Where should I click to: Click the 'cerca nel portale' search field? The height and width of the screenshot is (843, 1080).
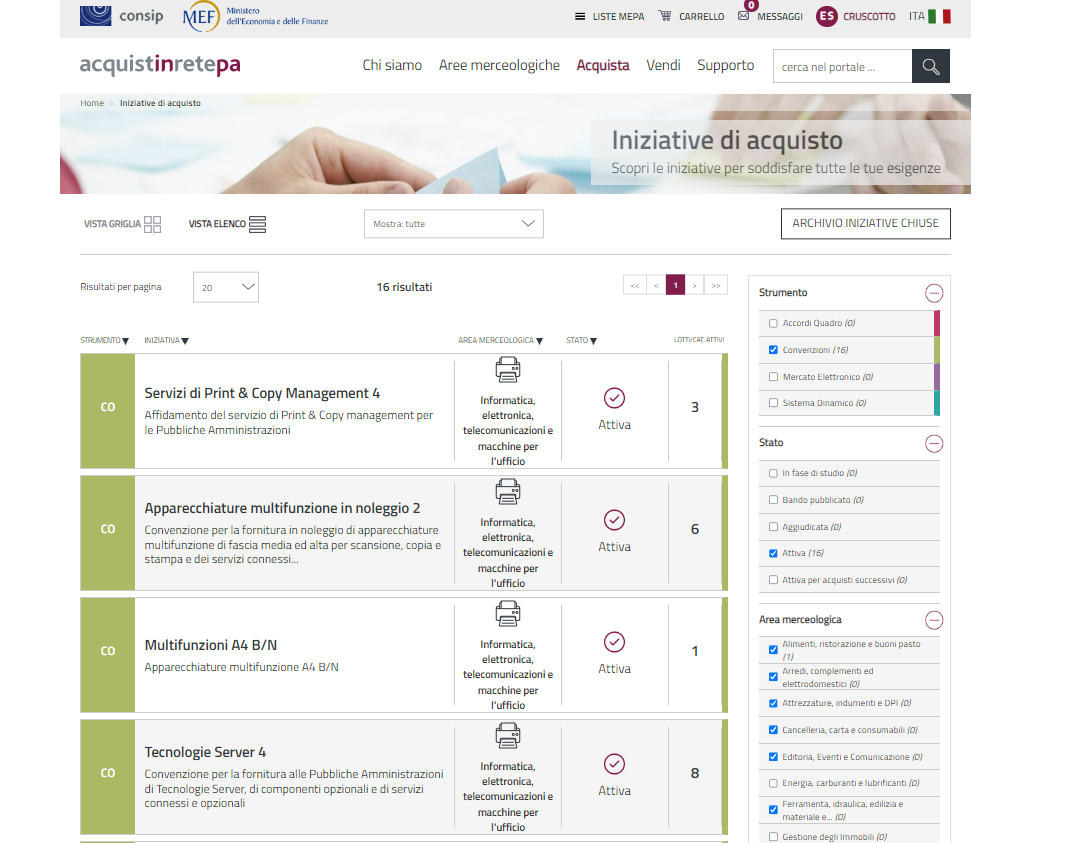pos(842,67)
